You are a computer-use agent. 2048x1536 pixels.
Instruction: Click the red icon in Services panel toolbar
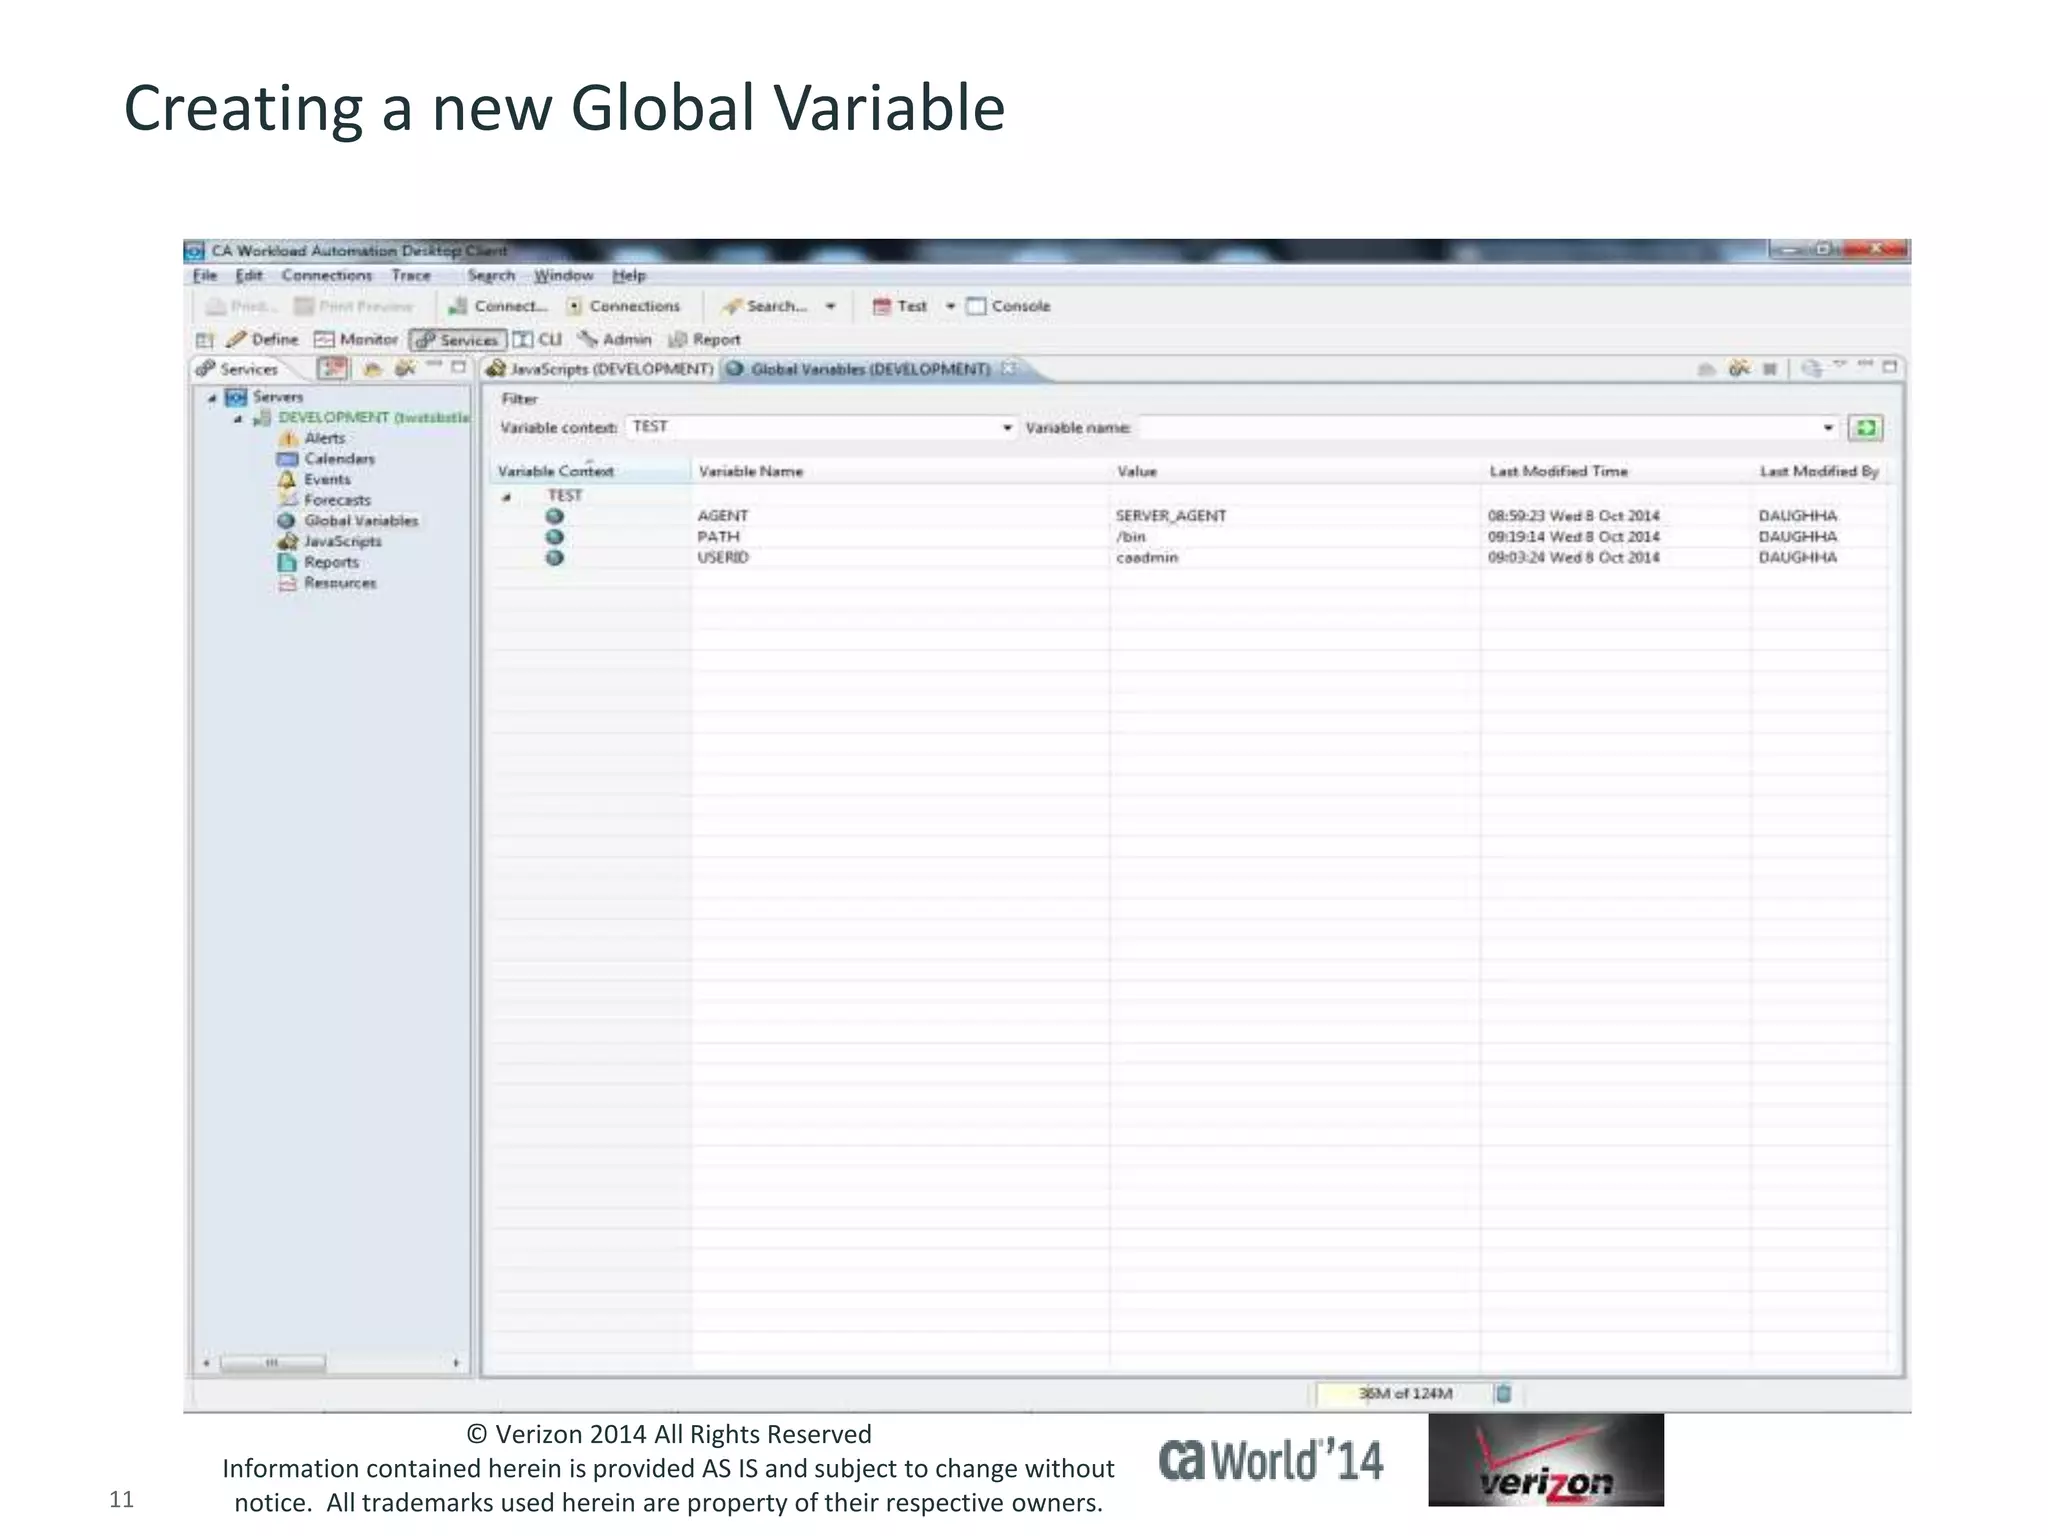coord(332,369)
